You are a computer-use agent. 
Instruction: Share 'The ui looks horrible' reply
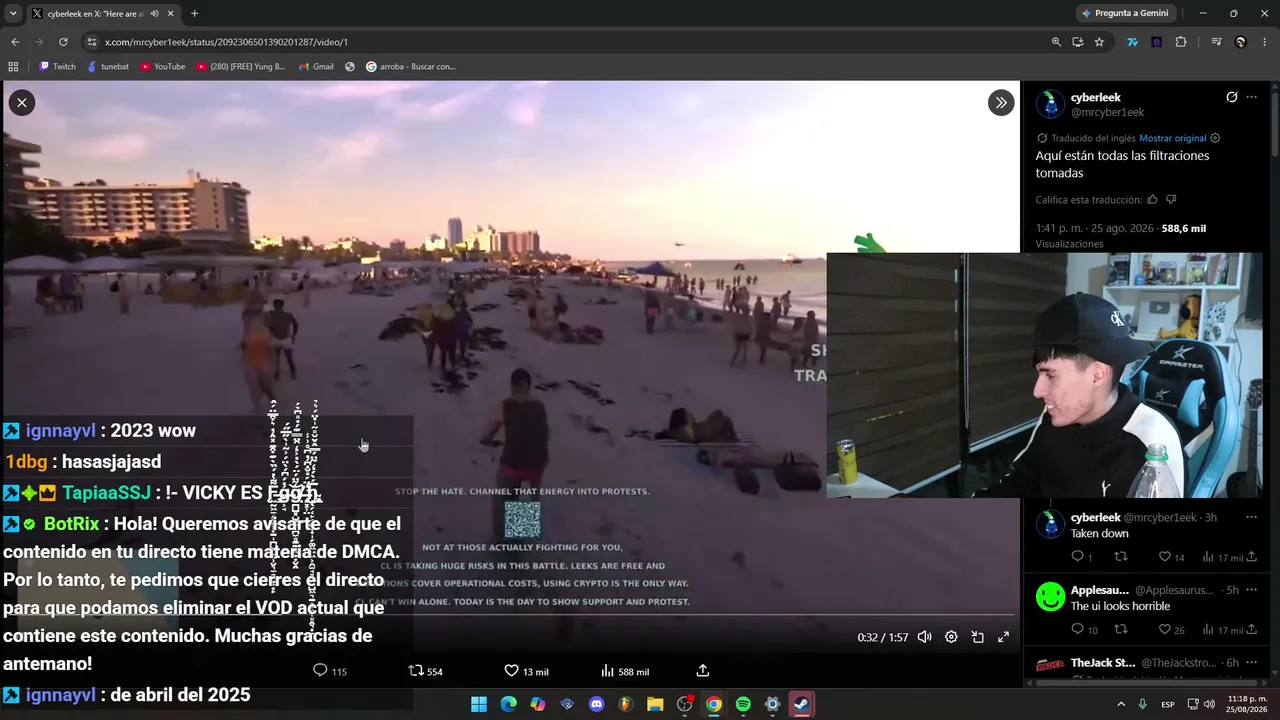tap(1251, 630)
